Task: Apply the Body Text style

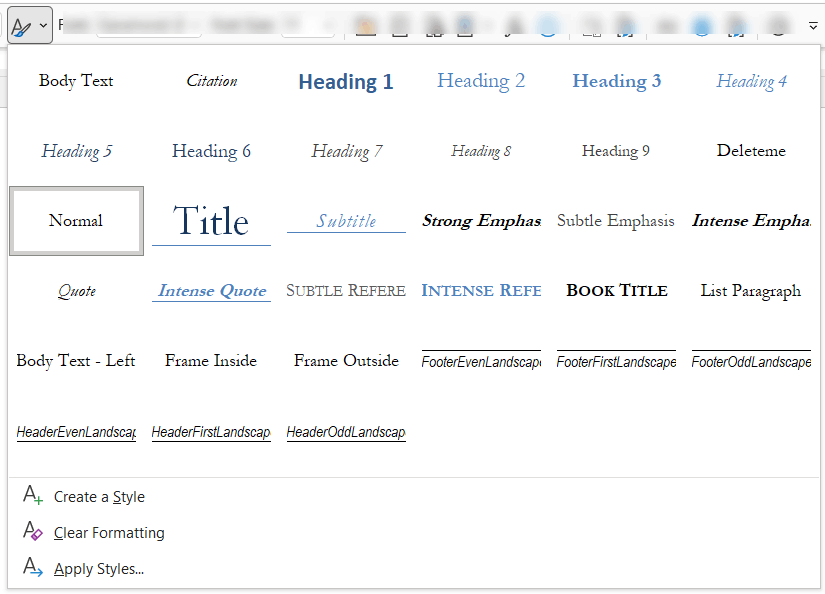Action: 76,81
